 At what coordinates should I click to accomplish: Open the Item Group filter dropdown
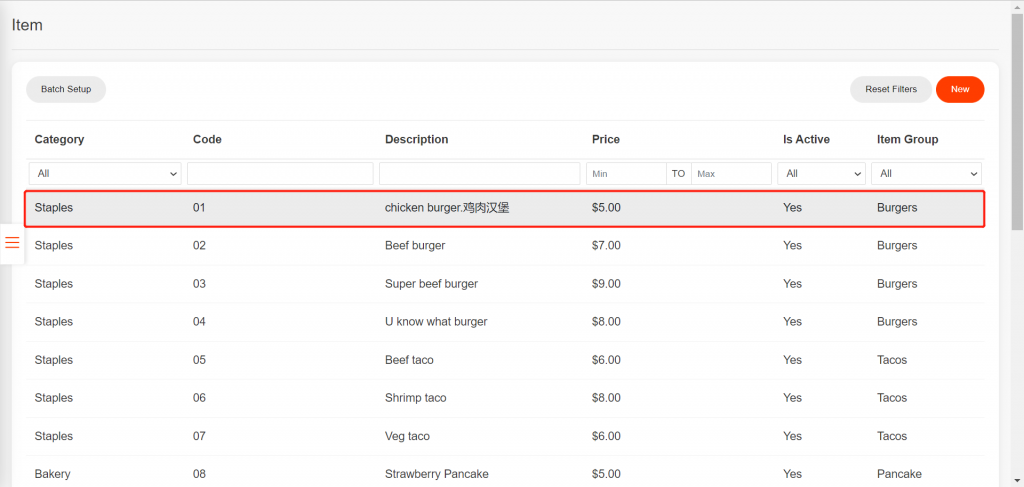[x=926, y=174]
